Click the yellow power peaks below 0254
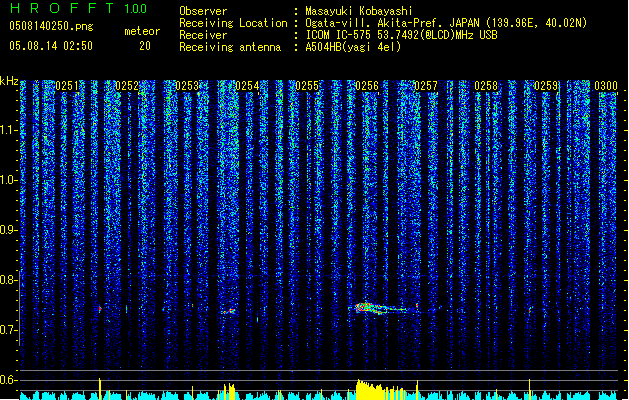The width and height of the screenshot is (629, 400). [x=227, y=392]
